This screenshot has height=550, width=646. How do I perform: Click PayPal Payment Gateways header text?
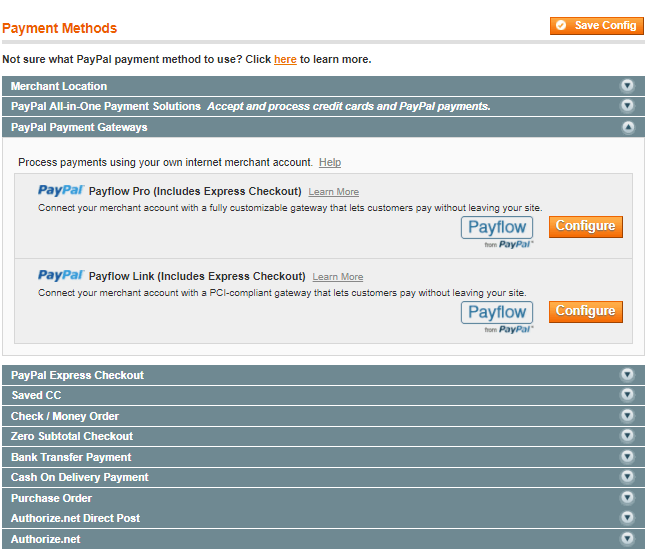tap(79, 127)
